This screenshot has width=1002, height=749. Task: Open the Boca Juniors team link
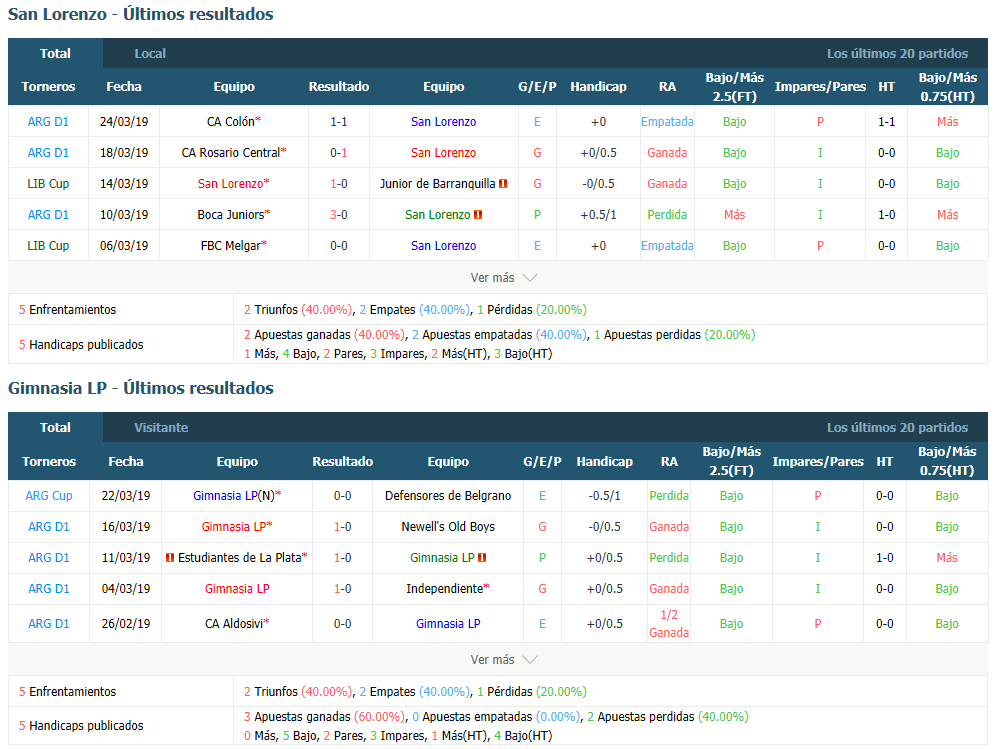coord(231,215)
